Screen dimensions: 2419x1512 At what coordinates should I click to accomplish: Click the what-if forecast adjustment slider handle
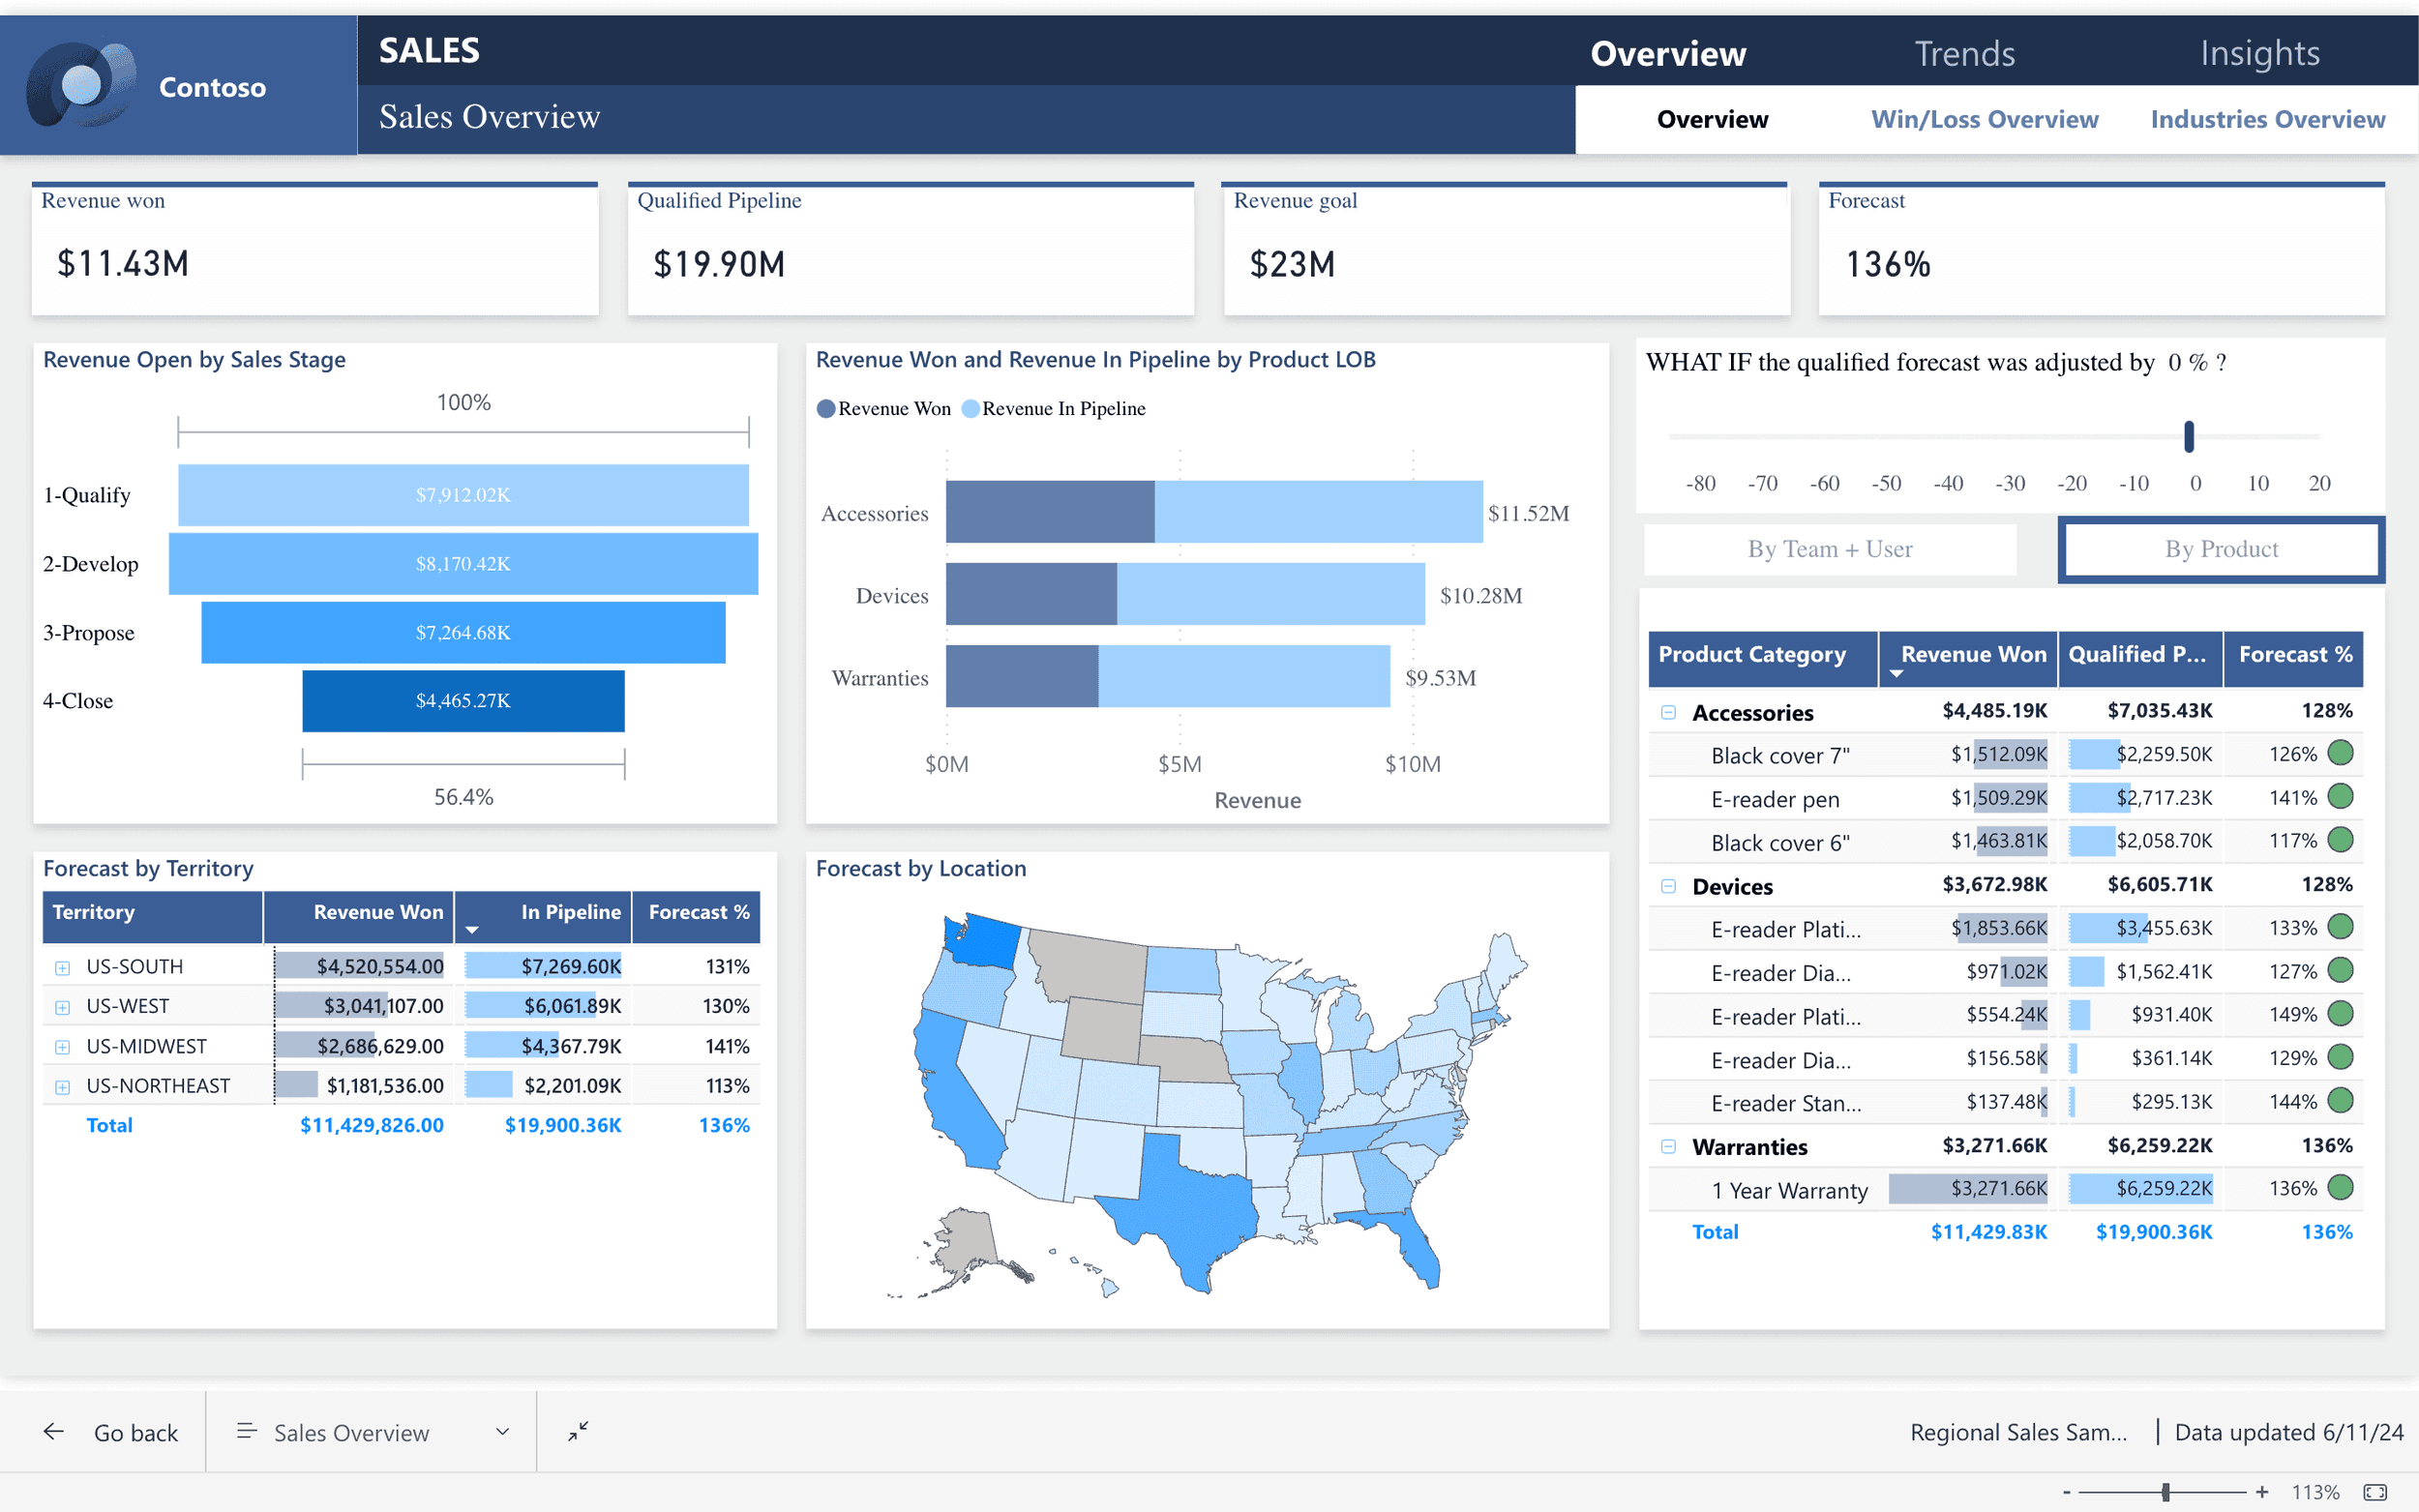[2189, 437]
